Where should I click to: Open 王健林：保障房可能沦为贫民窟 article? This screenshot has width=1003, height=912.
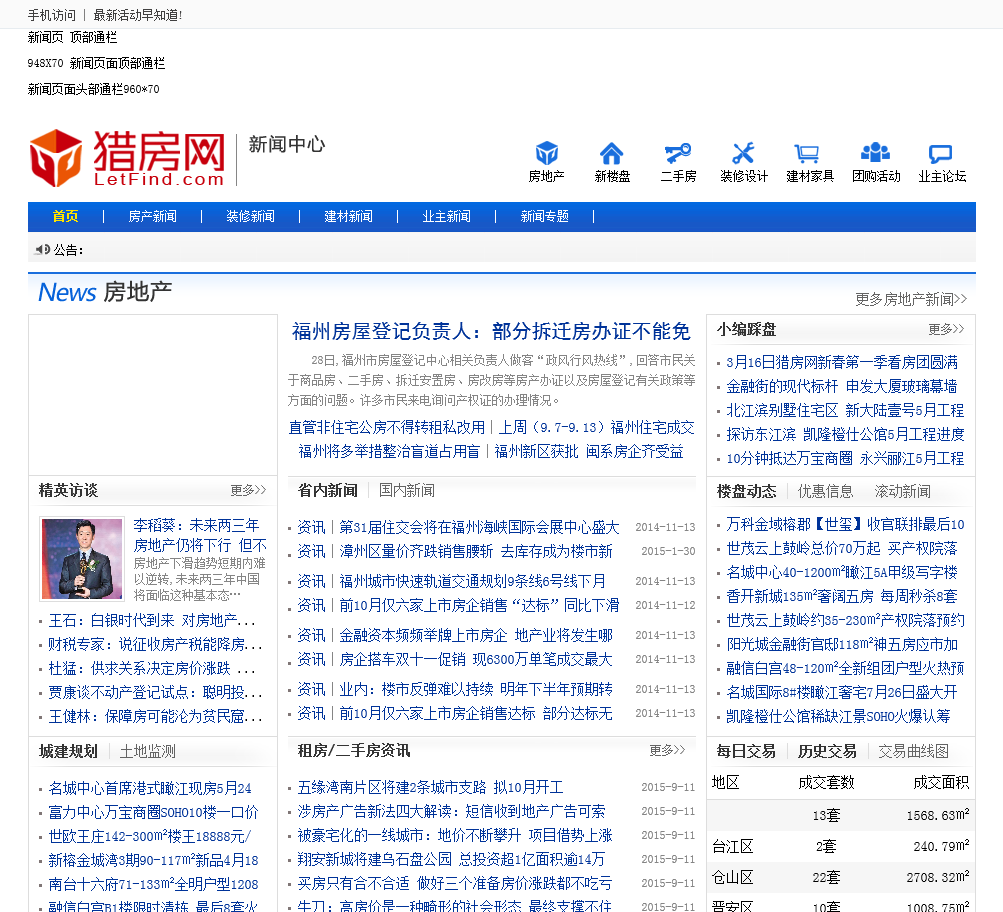[155, 717]
